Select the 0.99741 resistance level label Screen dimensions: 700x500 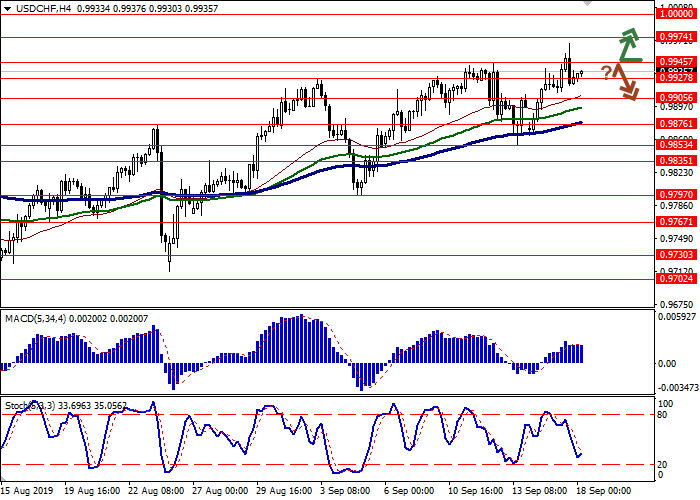pos(676,36)
